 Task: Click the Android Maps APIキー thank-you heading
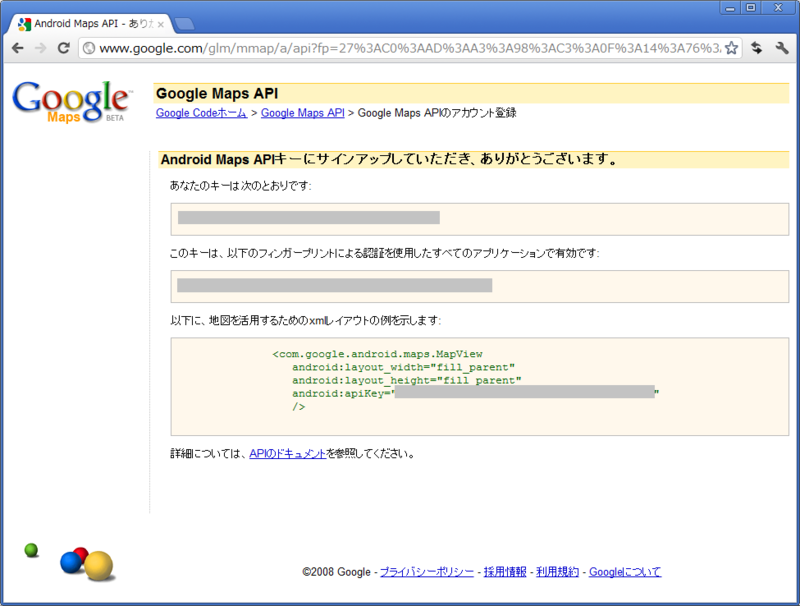pos(389,159)
